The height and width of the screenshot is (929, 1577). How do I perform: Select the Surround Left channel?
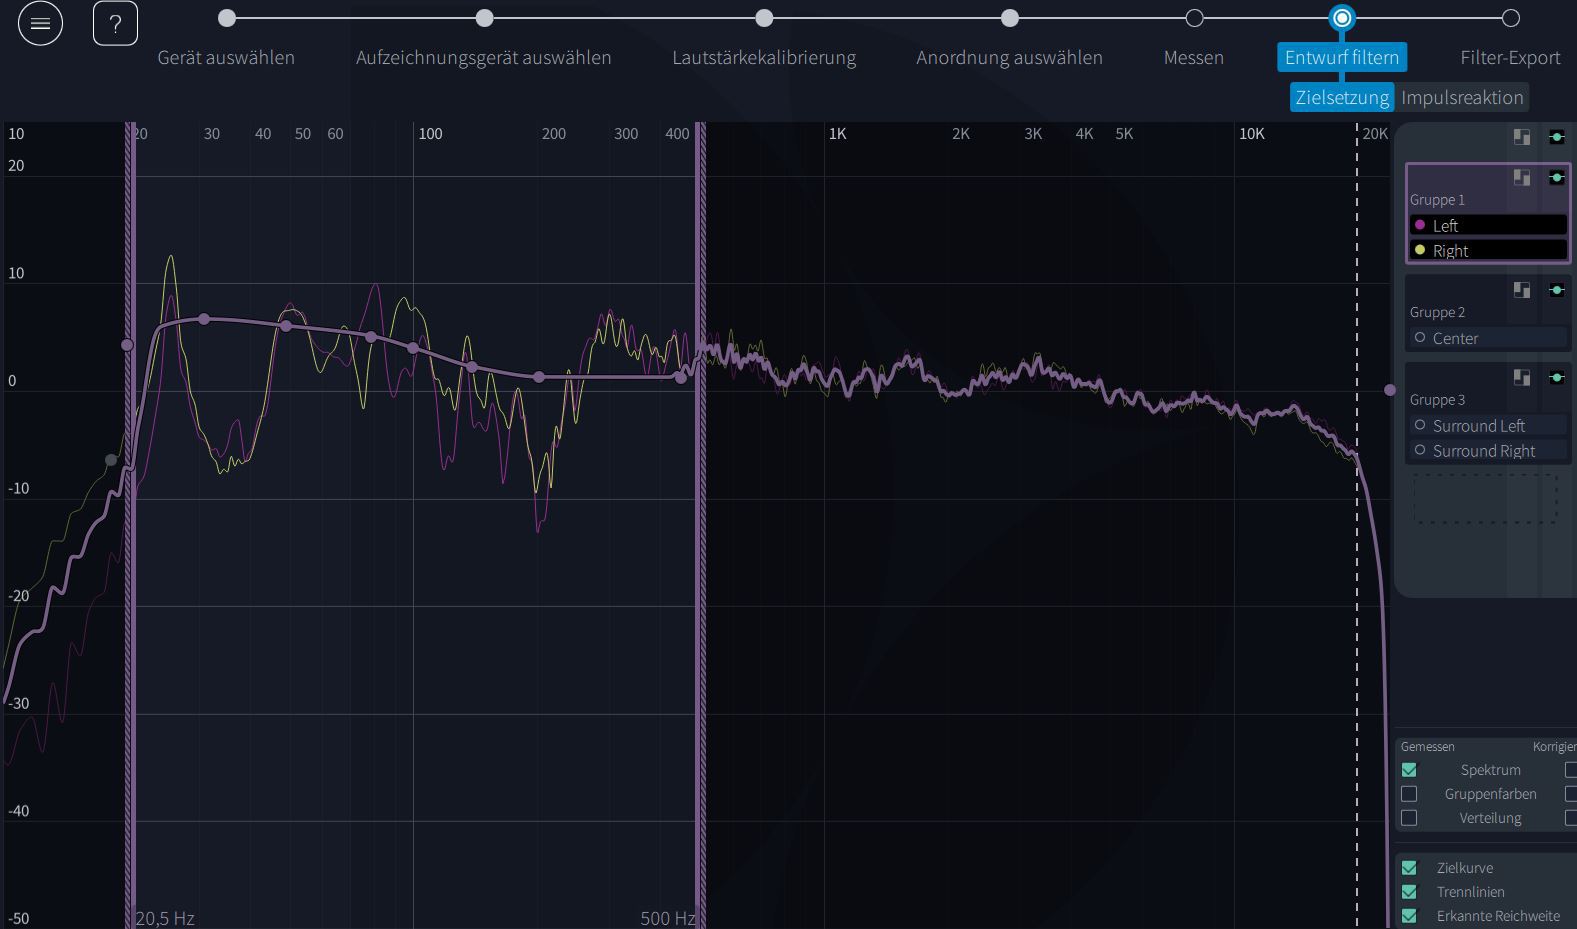coord(1488,425)
